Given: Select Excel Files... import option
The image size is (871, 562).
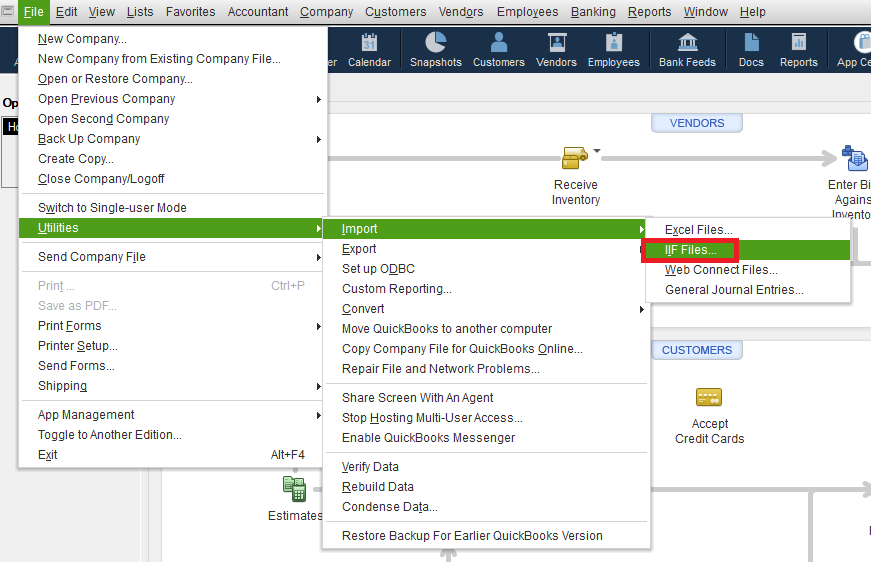Looking at the screenshot, I should pyautogui.click(x=748, y=230).
